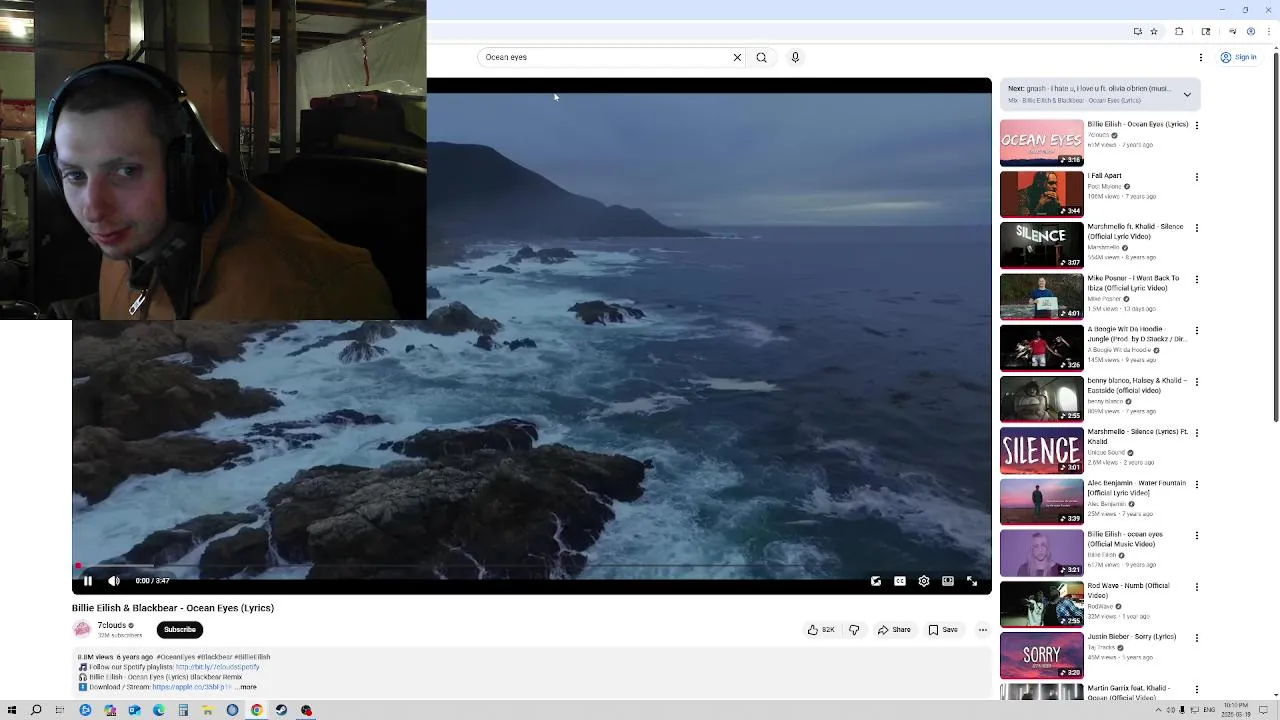Like the video (82K)

point(821,630)
